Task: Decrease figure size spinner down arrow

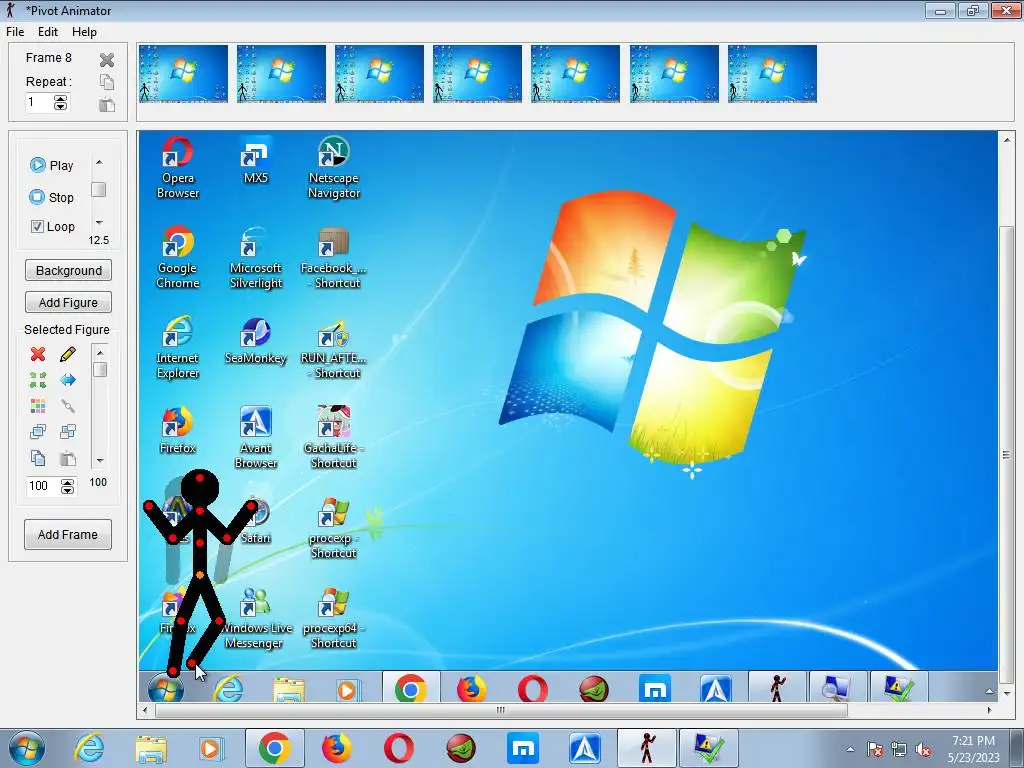Action: tap(67, 490)
